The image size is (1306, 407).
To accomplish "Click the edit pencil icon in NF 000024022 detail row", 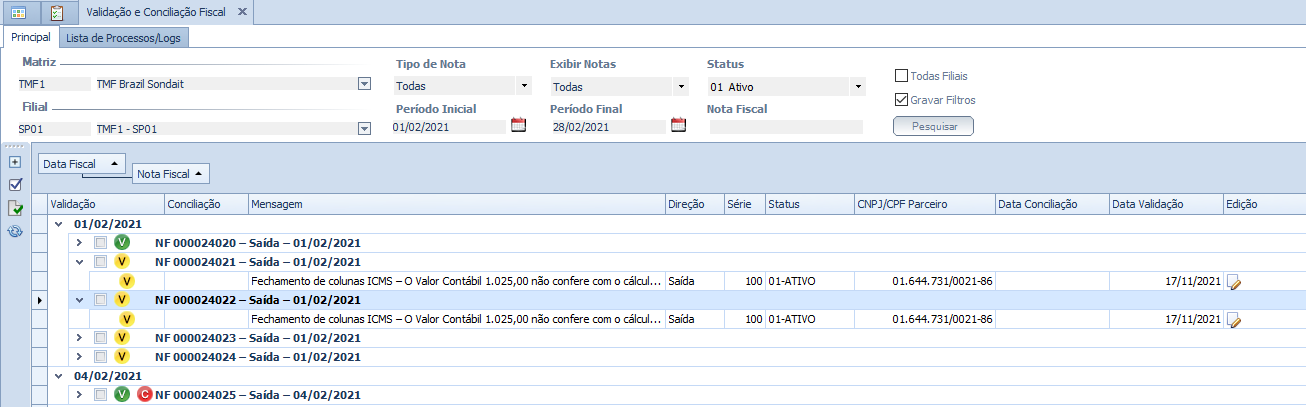I will (x=1234, y=320).
